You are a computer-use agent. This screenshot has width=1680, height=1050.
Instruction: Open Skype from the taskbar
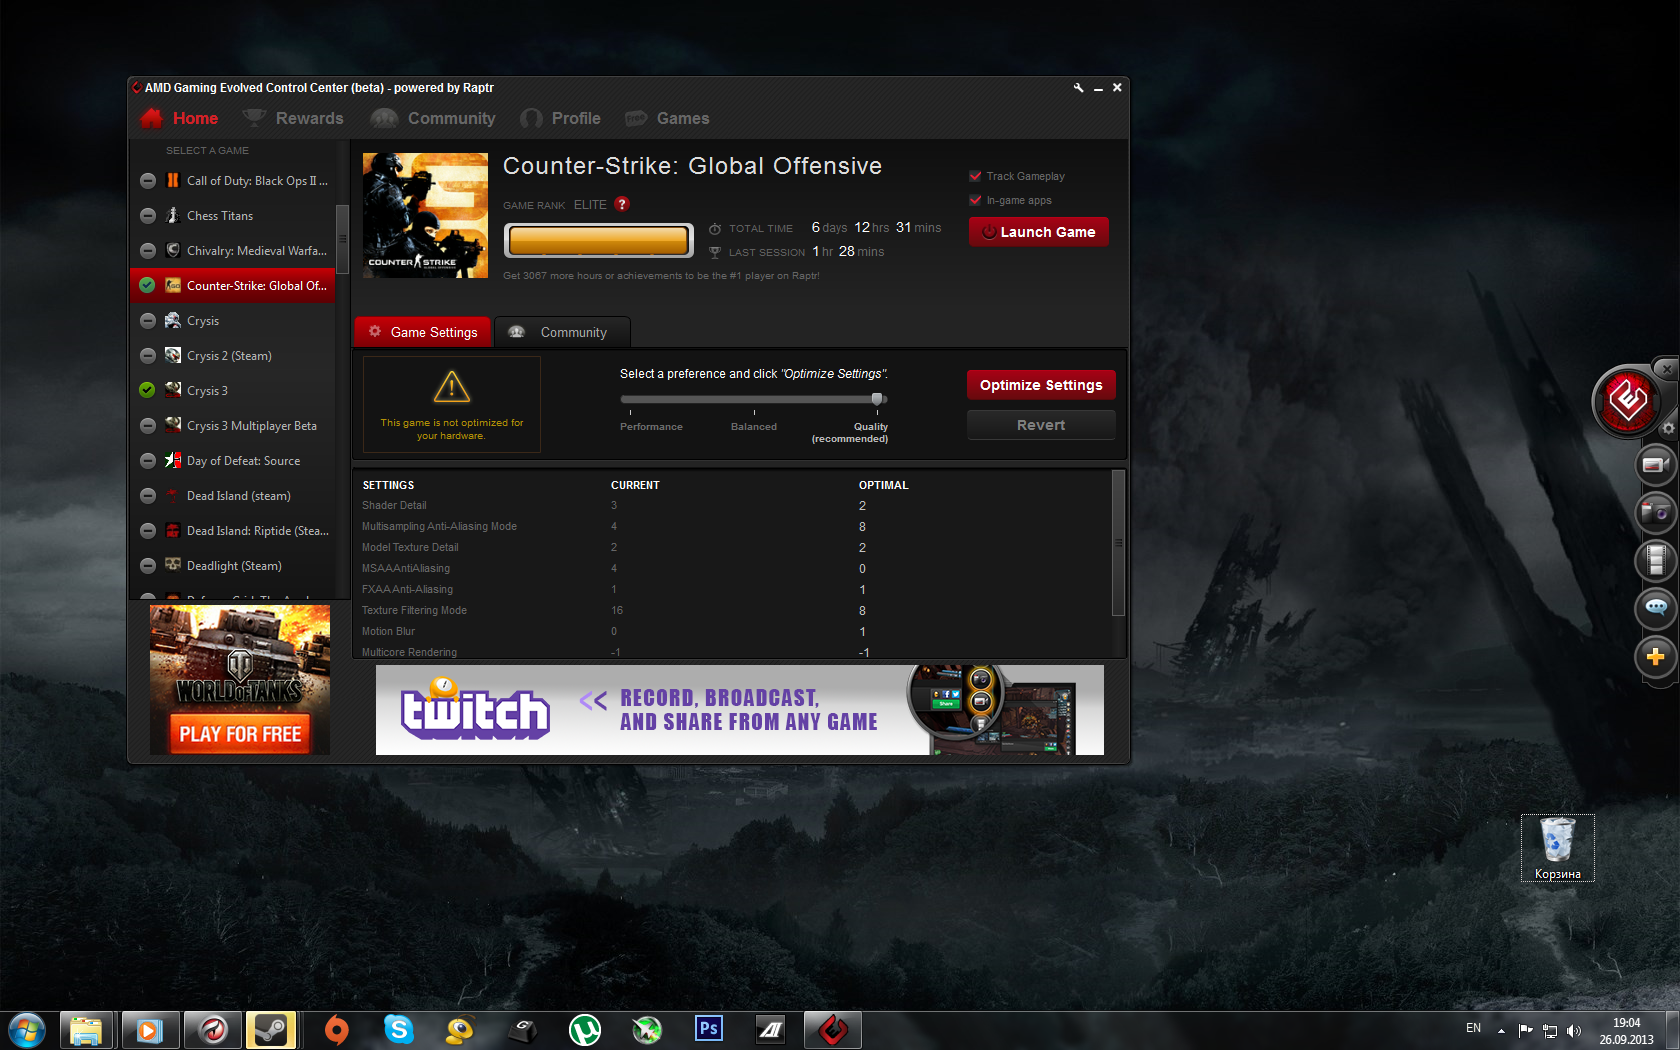[398, 1029]
